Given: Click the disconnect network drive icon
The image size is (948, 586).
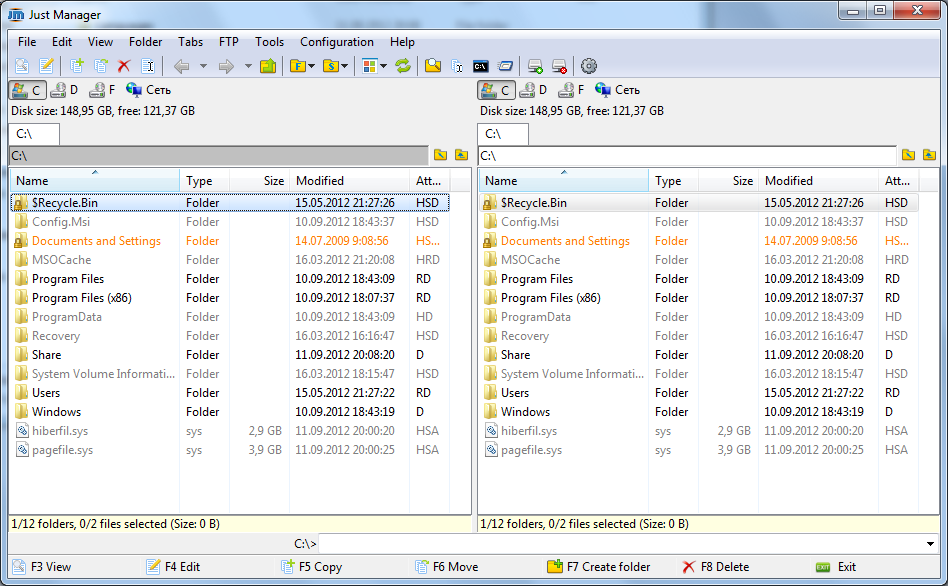Looking at the screenshot, I should coord(559,65).
